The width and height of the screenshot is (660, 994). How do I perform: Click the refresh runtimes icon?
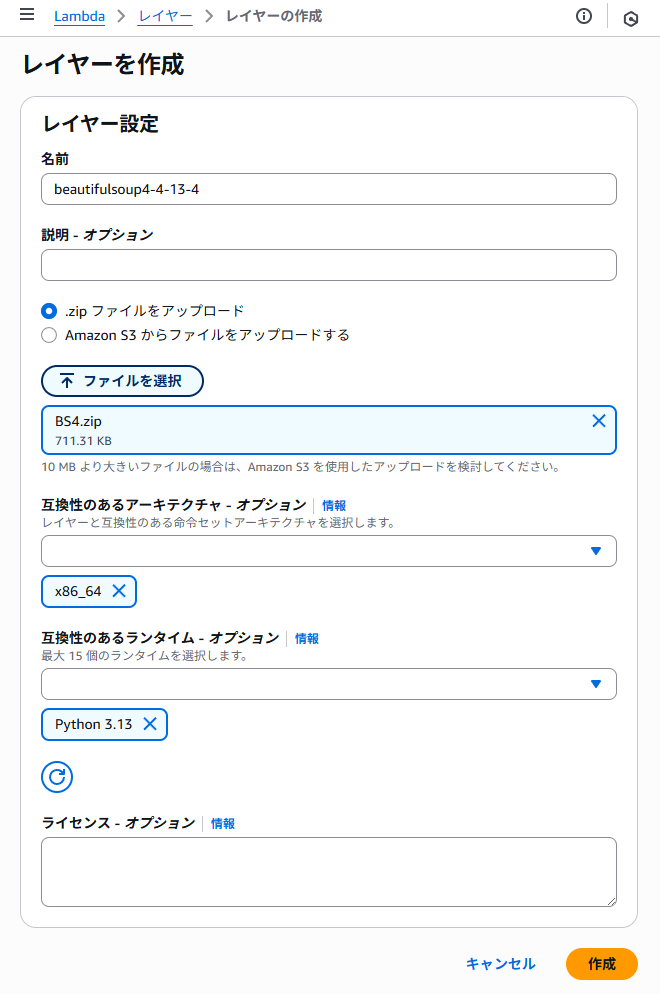[57, 777]
